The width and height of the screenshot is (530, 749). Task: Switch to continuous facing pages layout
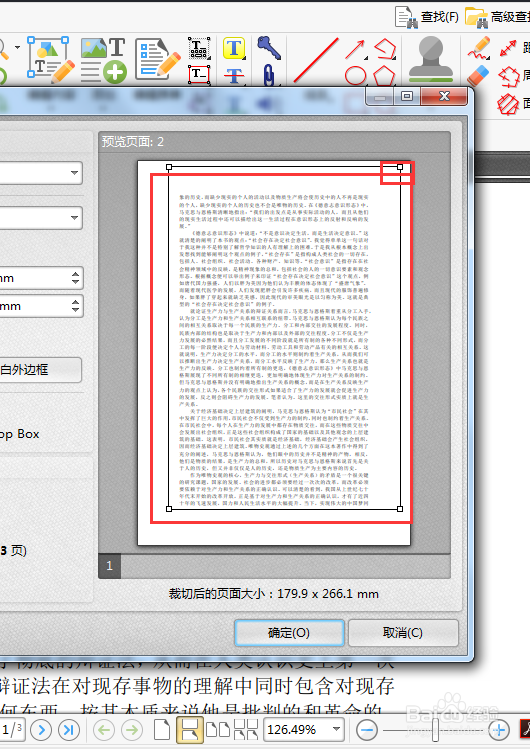click(x=246, y=729)
